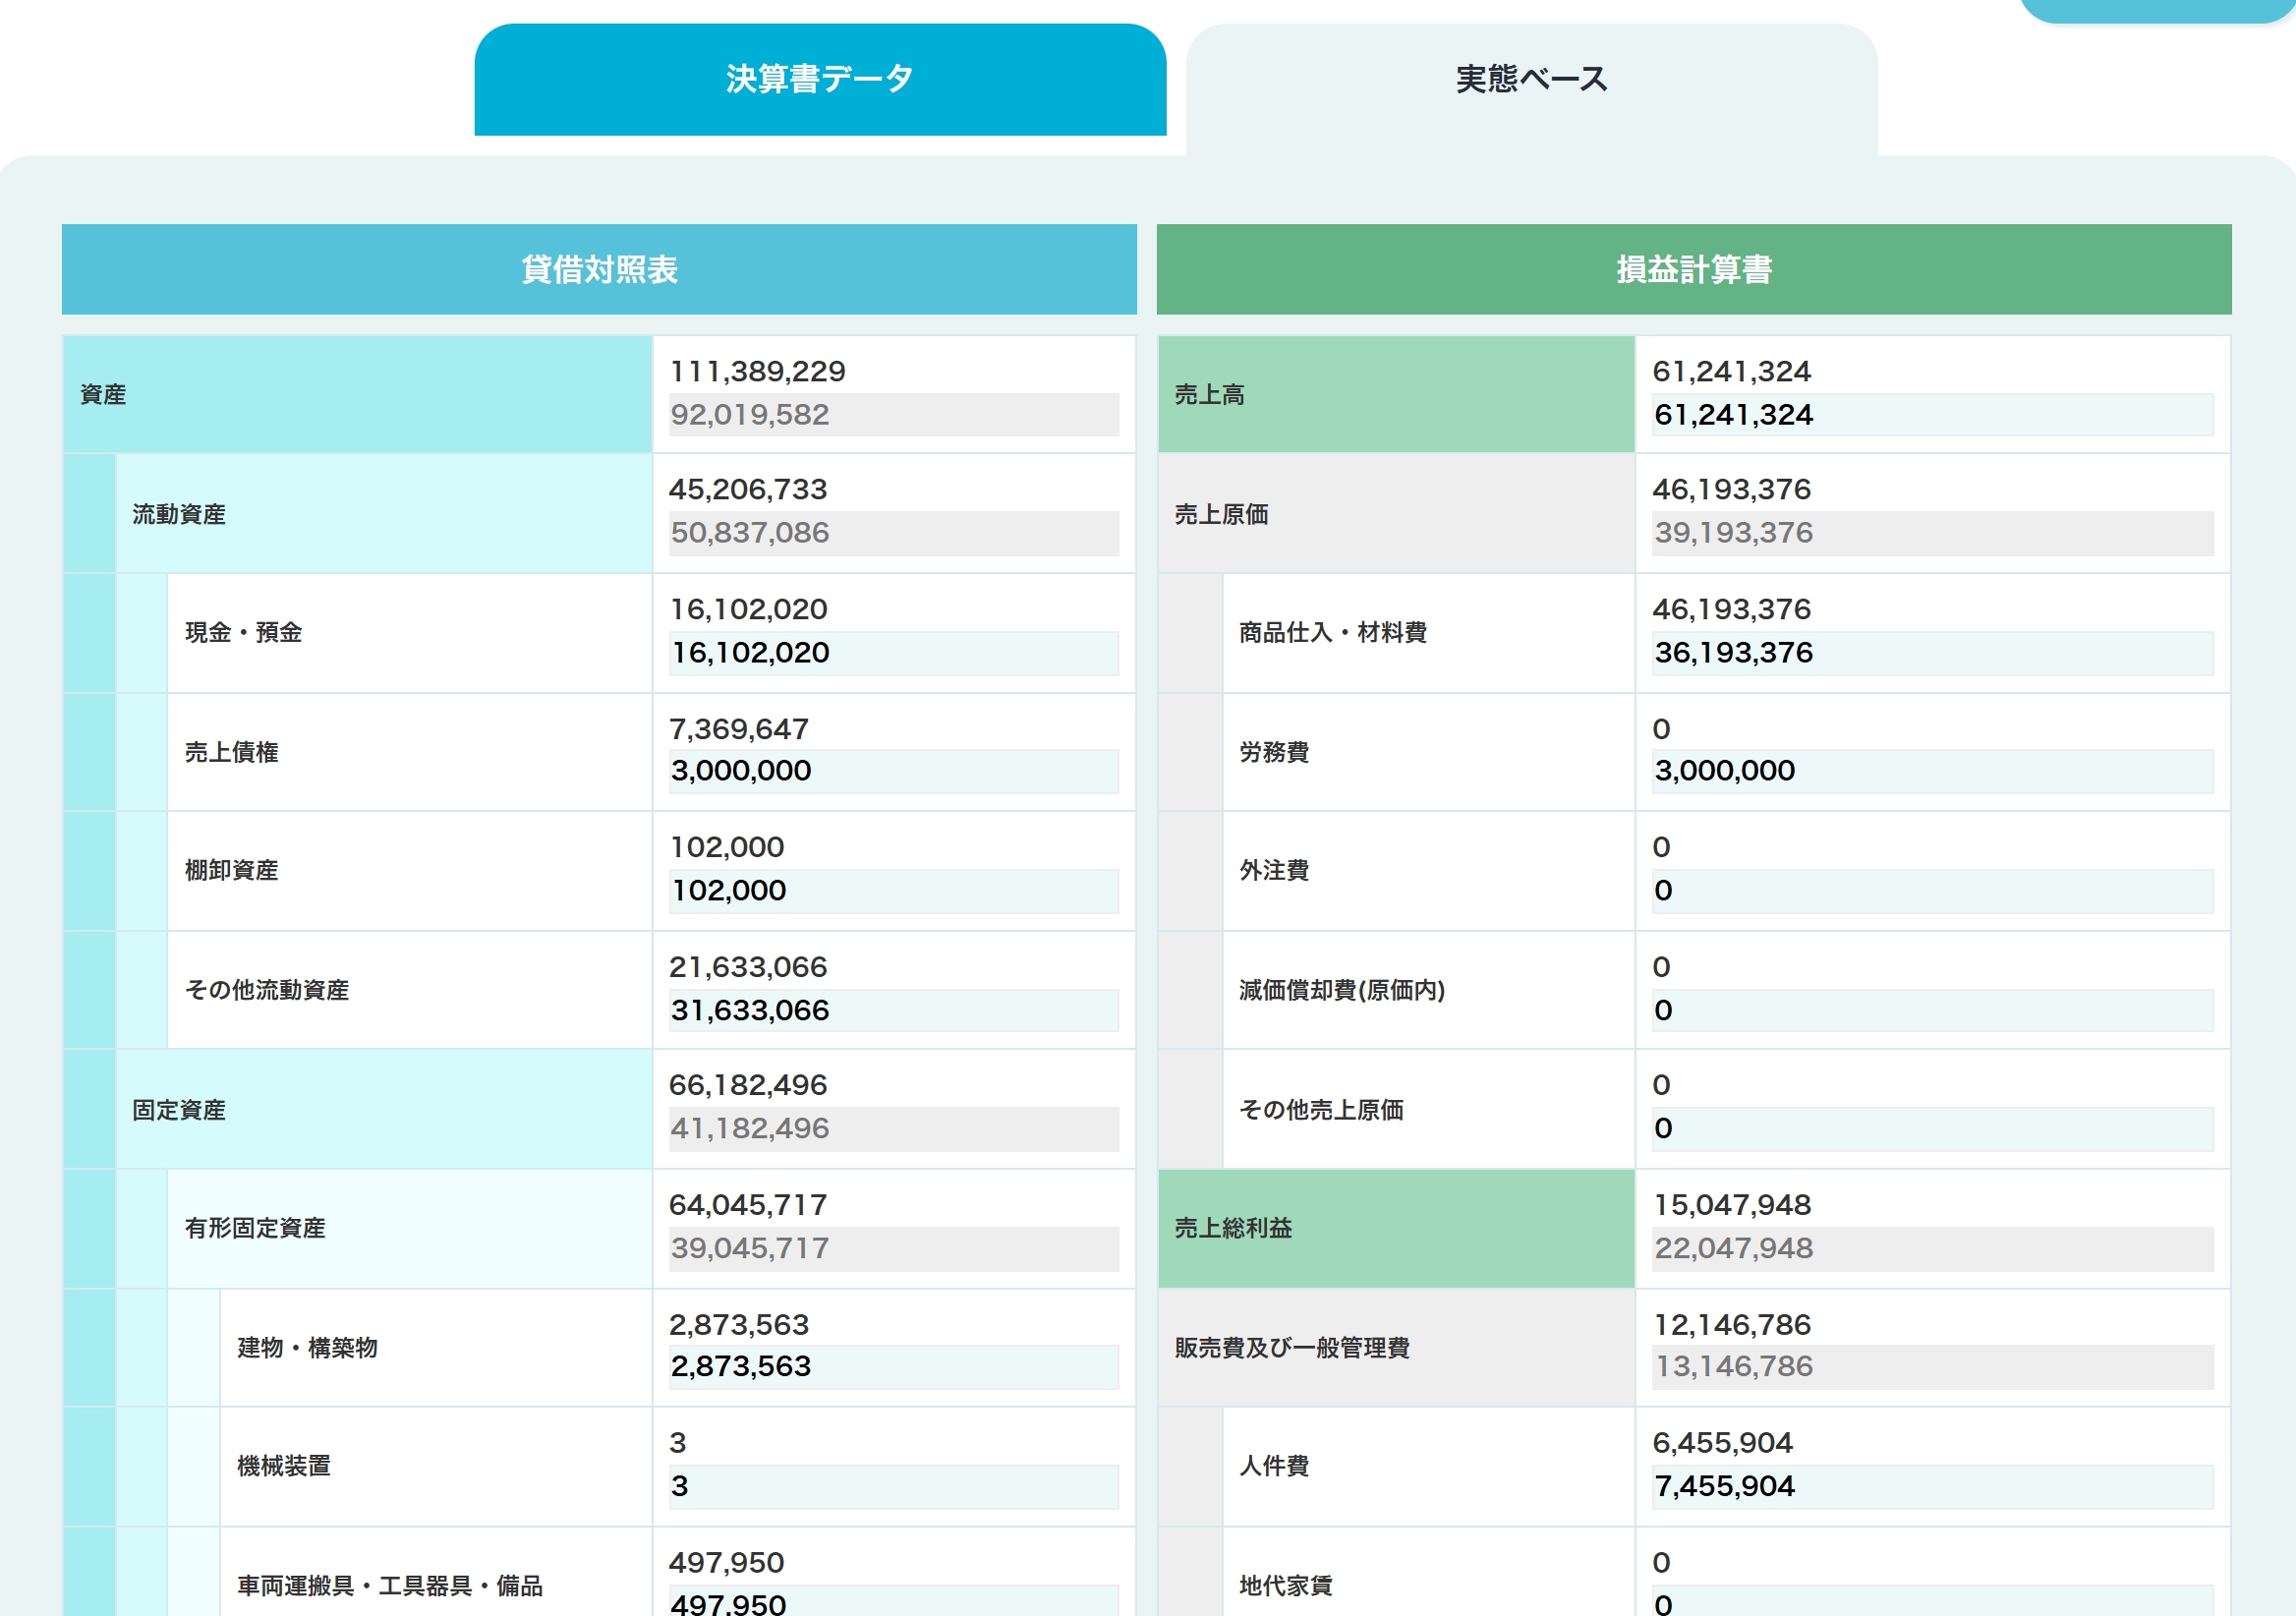Click the 貸借対照表 header

[x=598, y=269]
